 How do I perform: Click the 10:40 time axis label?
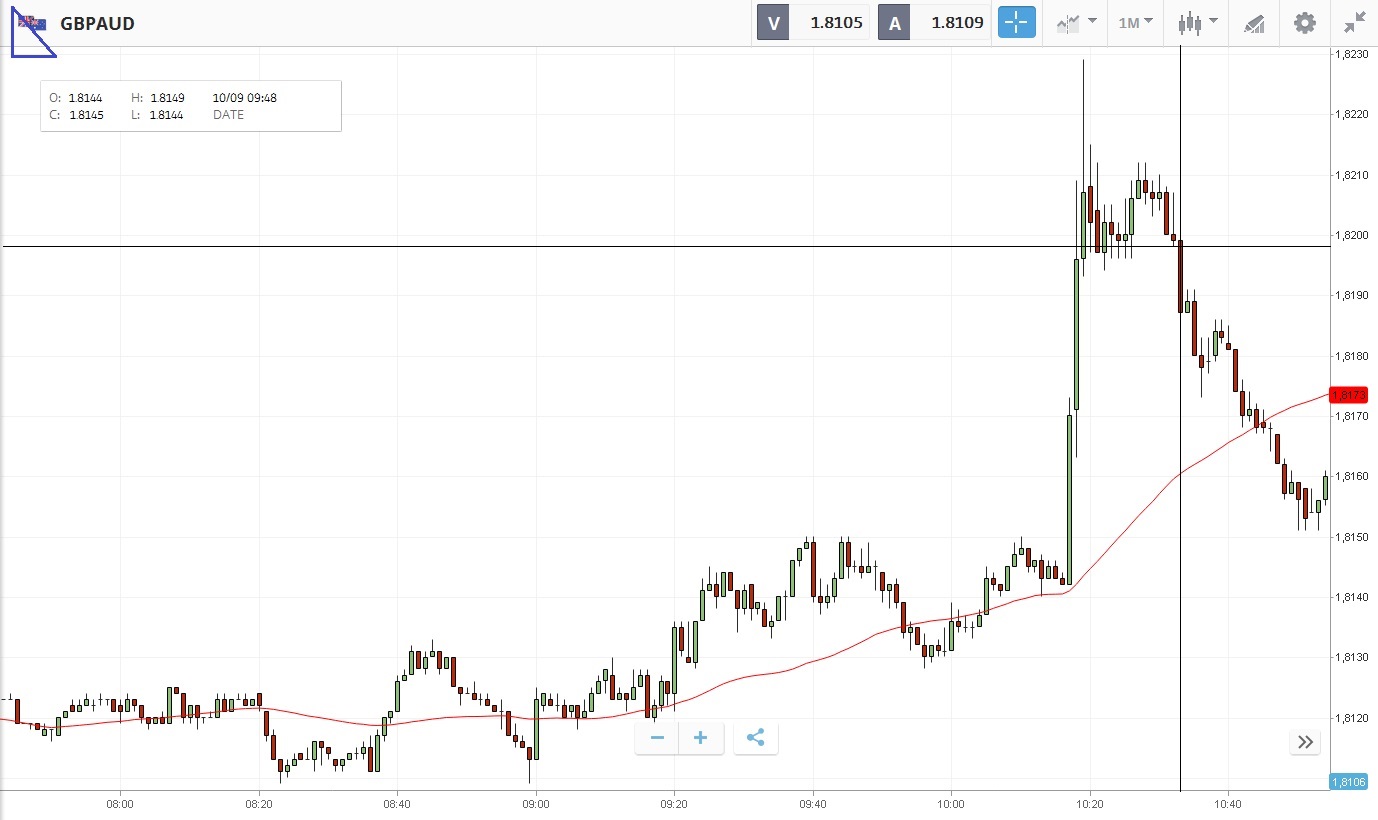click(x=1228, y=803)
